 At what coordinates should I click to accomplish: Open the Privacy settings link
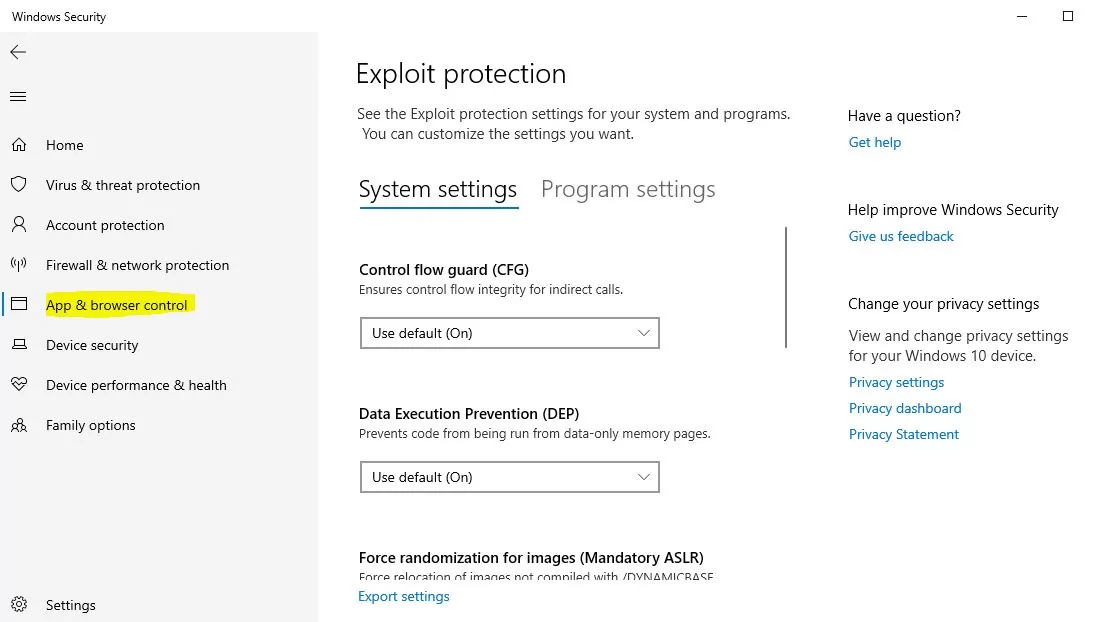click(896, 382)
